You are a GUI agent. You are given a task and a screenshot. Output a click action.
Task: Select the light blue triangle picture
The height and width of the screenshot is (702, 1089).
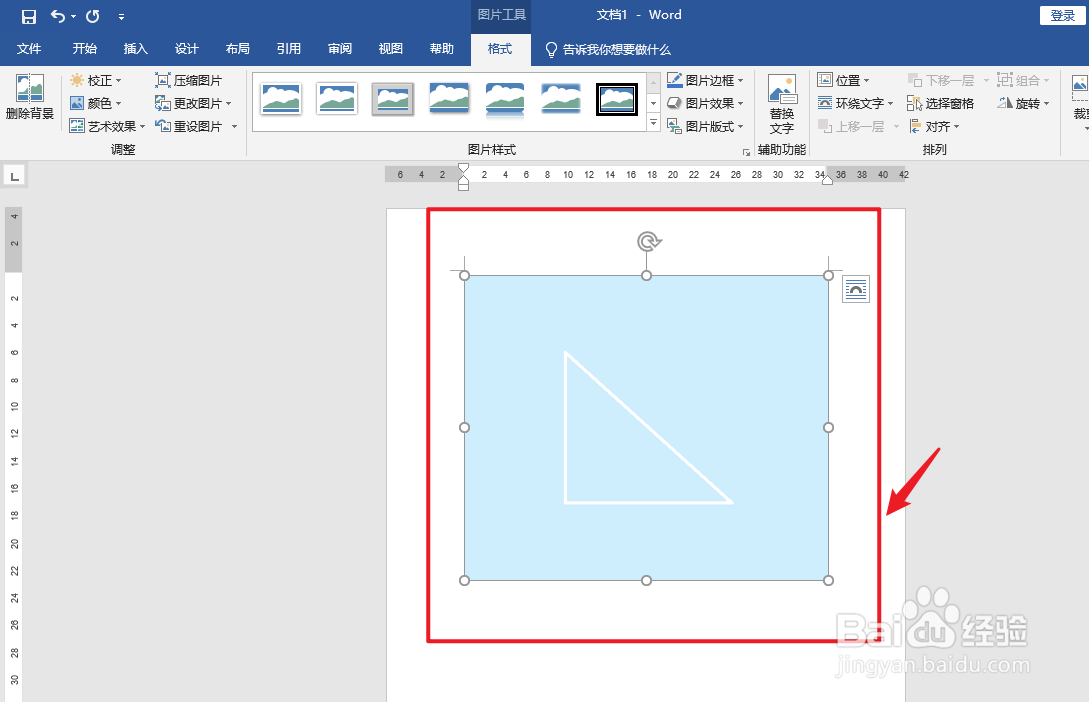click(647, 428)
